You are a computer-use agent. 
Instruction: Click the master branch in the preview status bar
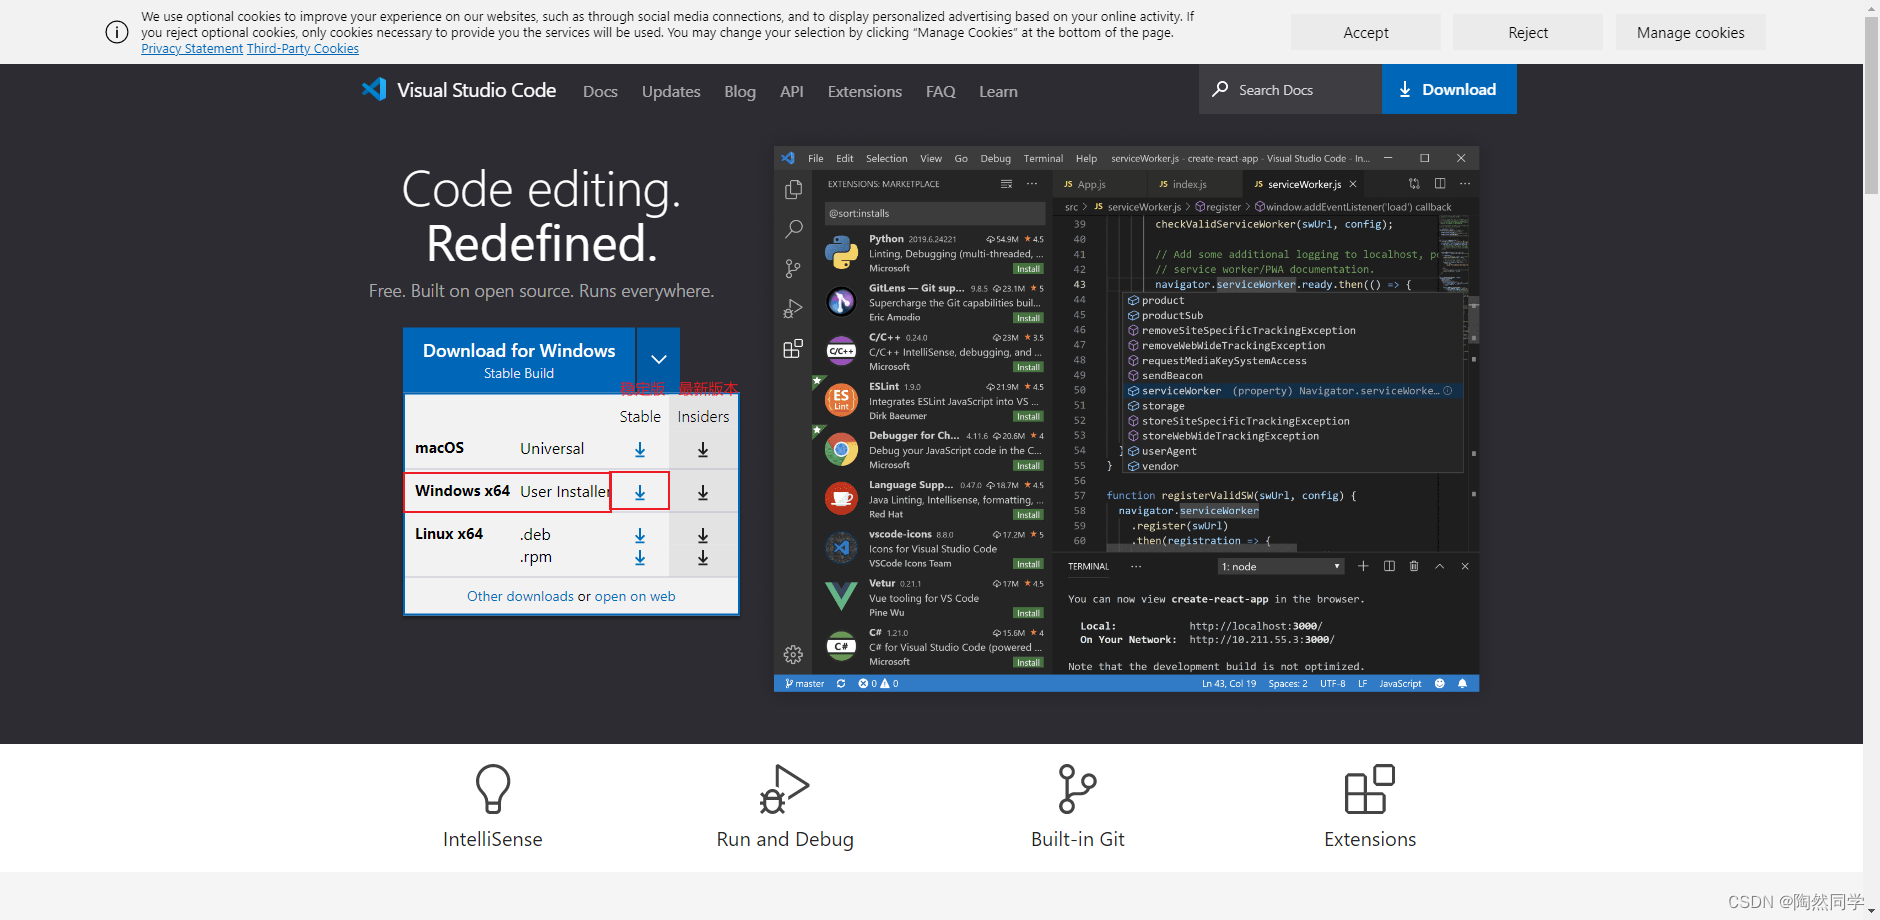point(805,684)
